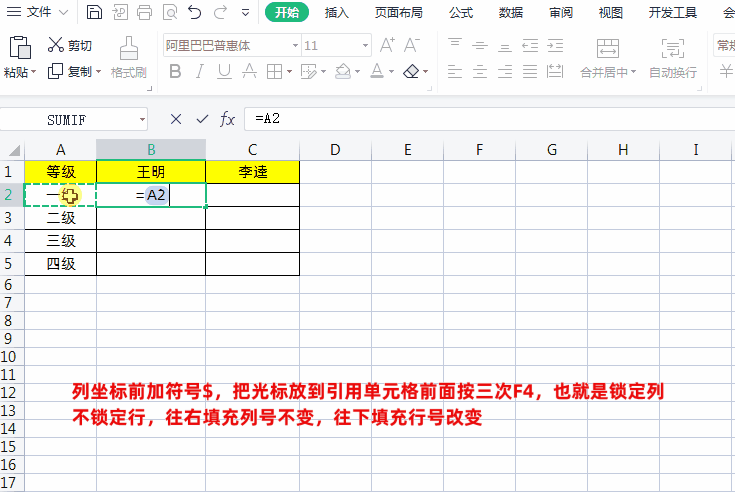
Task: Click the formula bar showing =A2
Action: pyautogui.click(x=489, y=119)
